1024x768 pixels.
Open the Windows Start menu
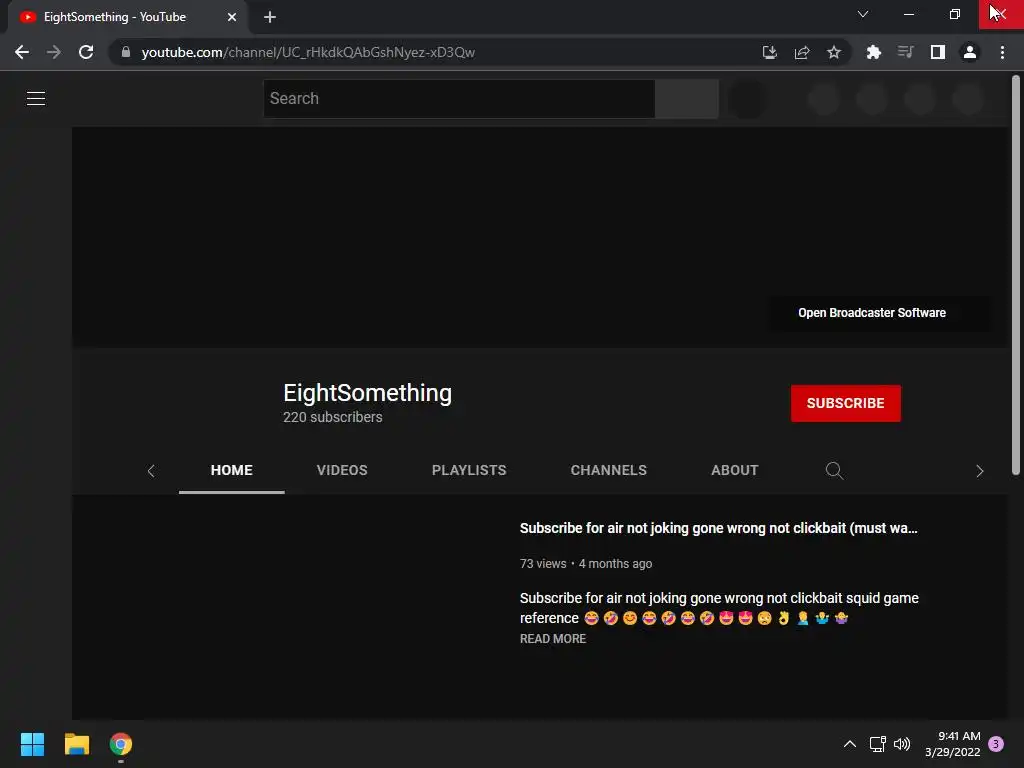32,744
